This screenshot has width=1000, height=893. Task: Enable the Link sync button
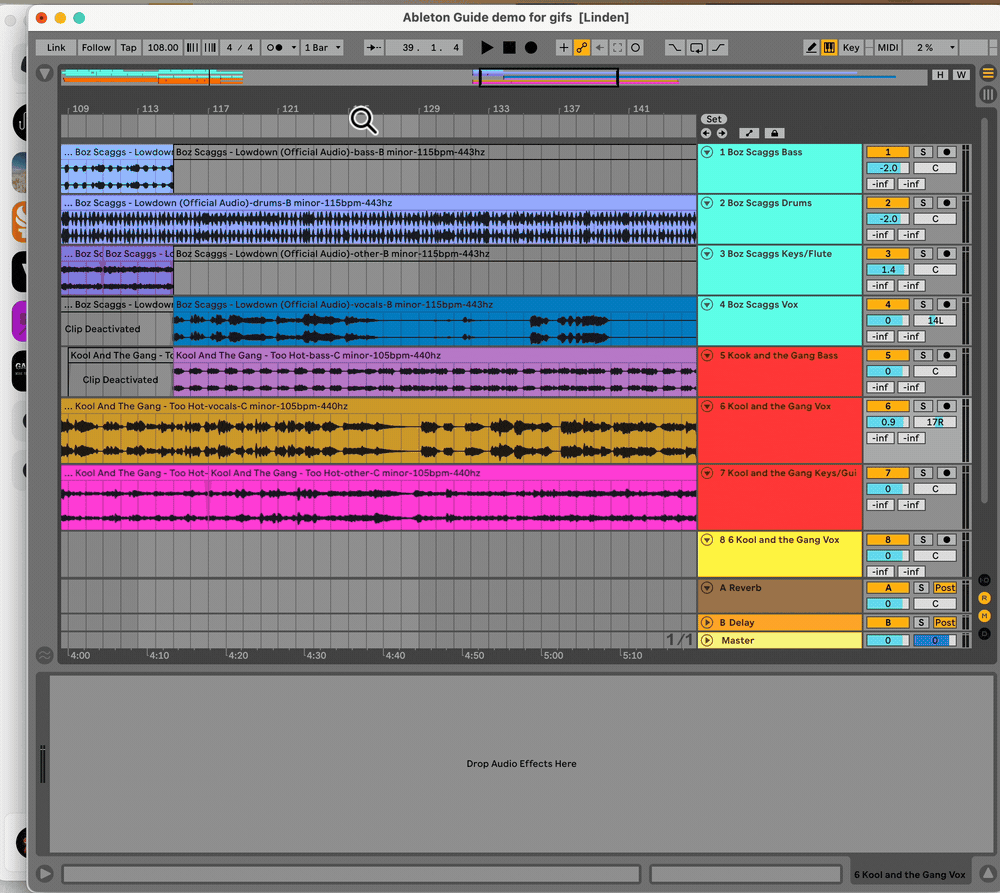click(56, 47)
